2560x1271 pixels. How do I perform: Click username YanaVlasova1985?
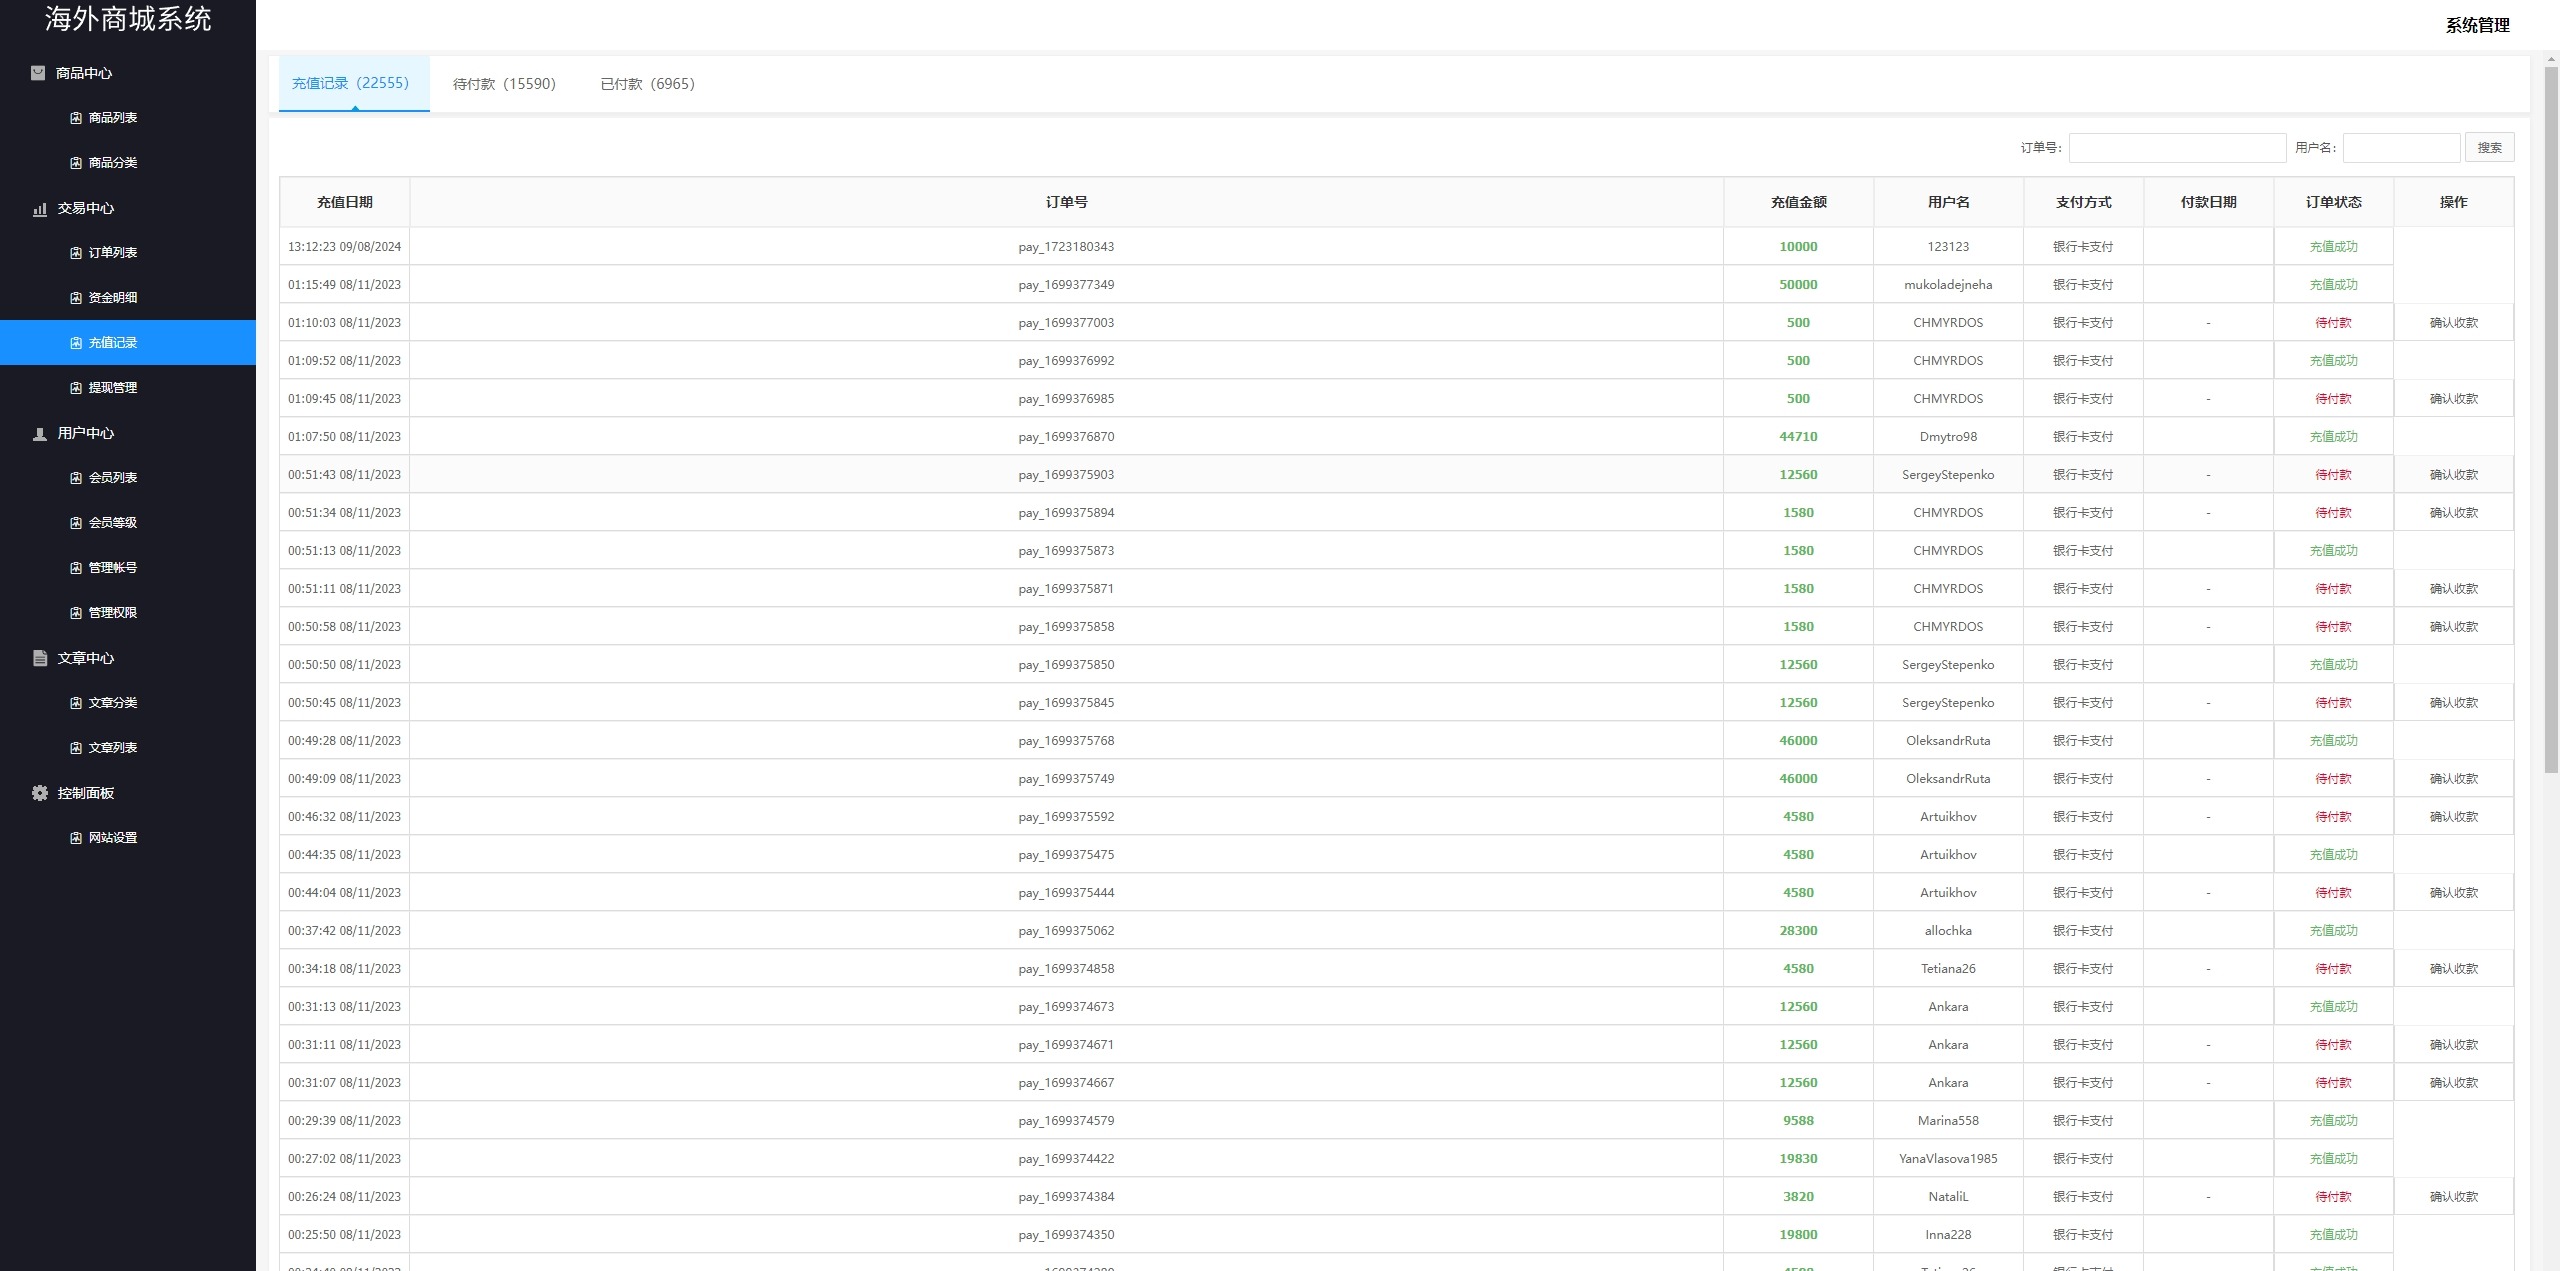(1948, 1159)
